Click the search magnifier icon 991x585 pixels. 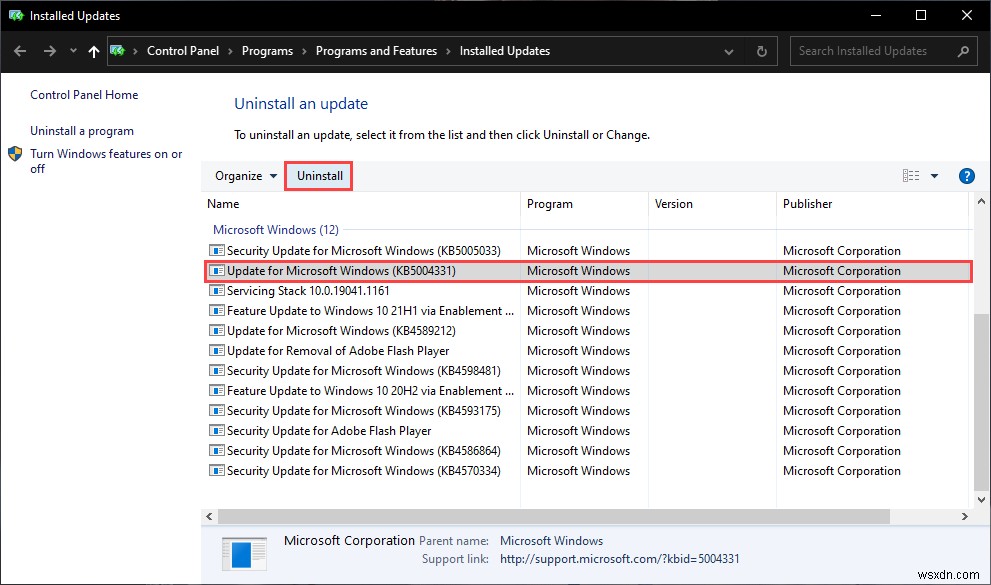point(962,51)
